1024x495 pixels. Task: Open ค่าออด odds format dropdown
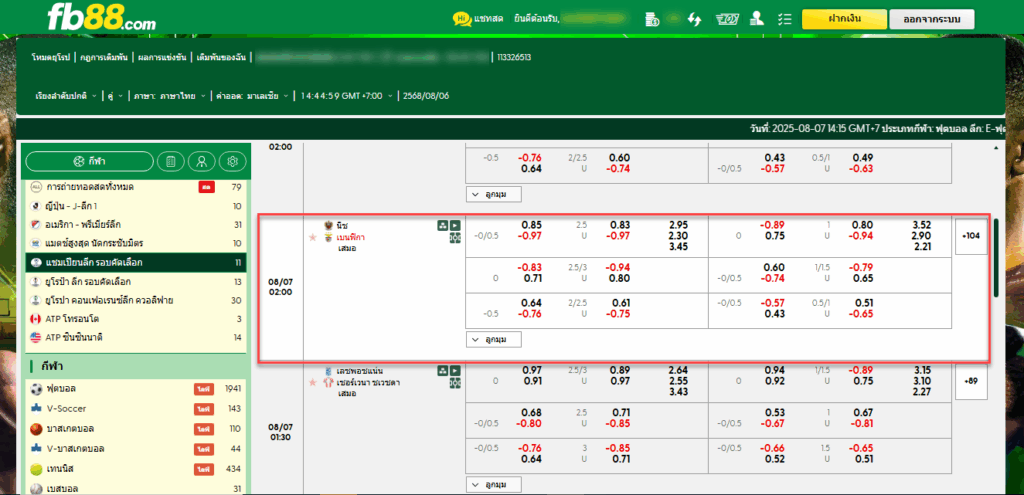[x=253, y=96]
